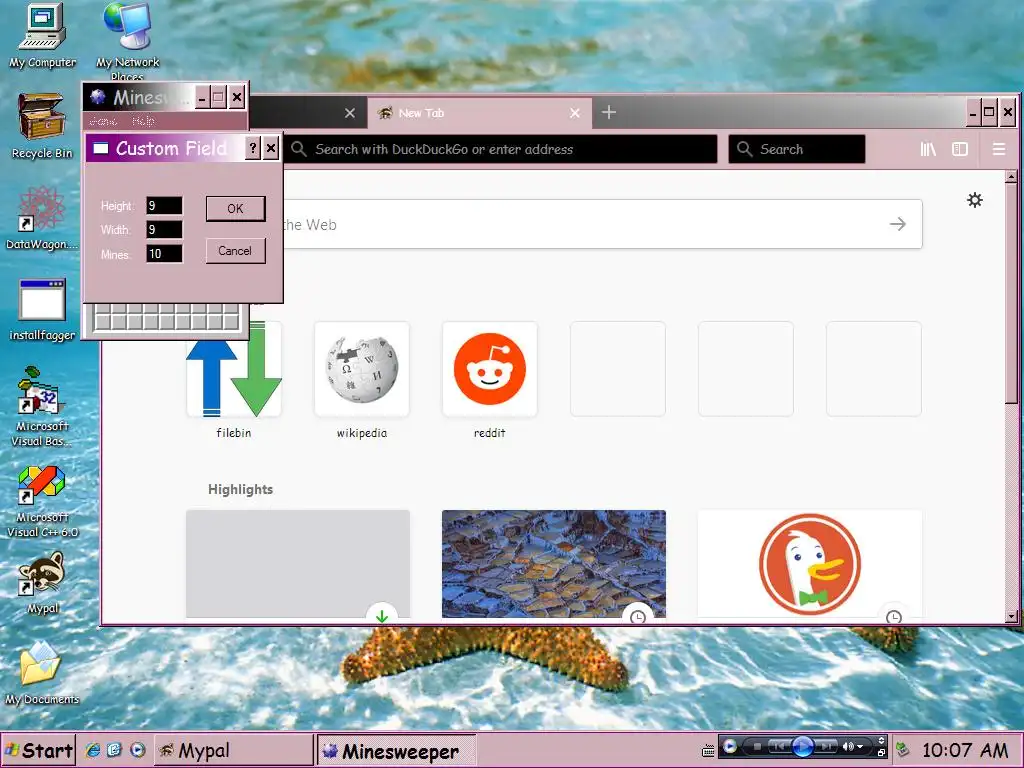Screen dimensions: 1024x768
Task: Open the browser hamburger menu
Action: 999,150
